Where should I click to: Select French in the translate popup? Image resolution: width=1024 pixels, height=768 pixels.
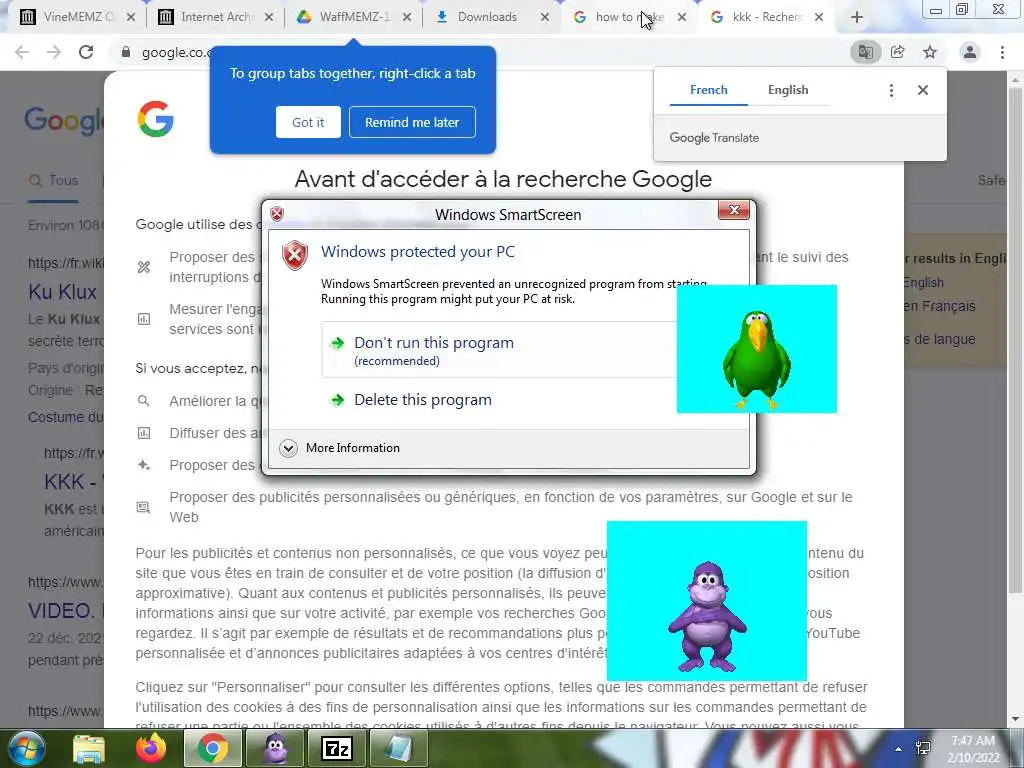point(709,90)
